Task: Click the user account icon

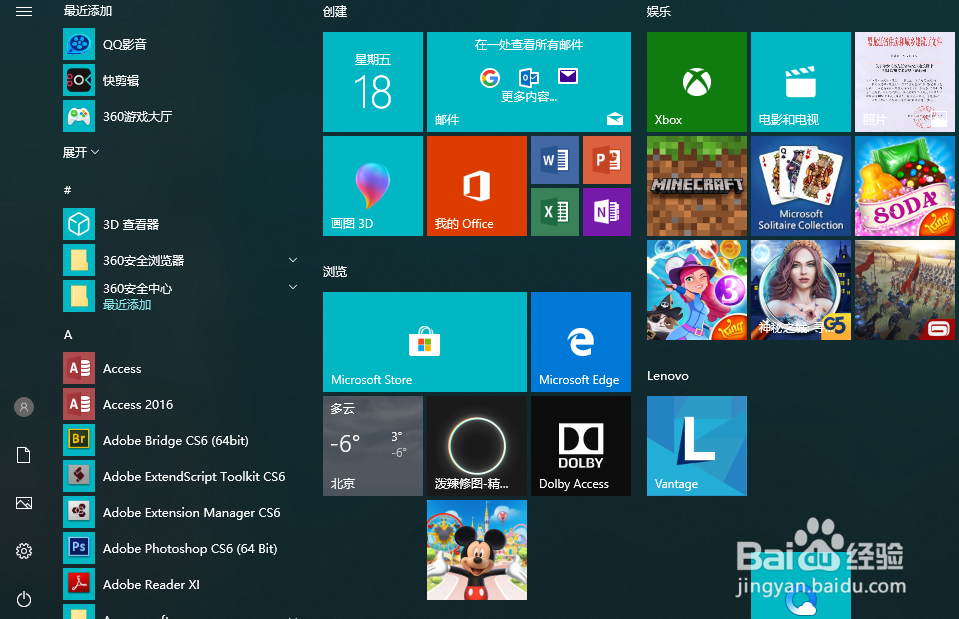Action: (24, 407)
